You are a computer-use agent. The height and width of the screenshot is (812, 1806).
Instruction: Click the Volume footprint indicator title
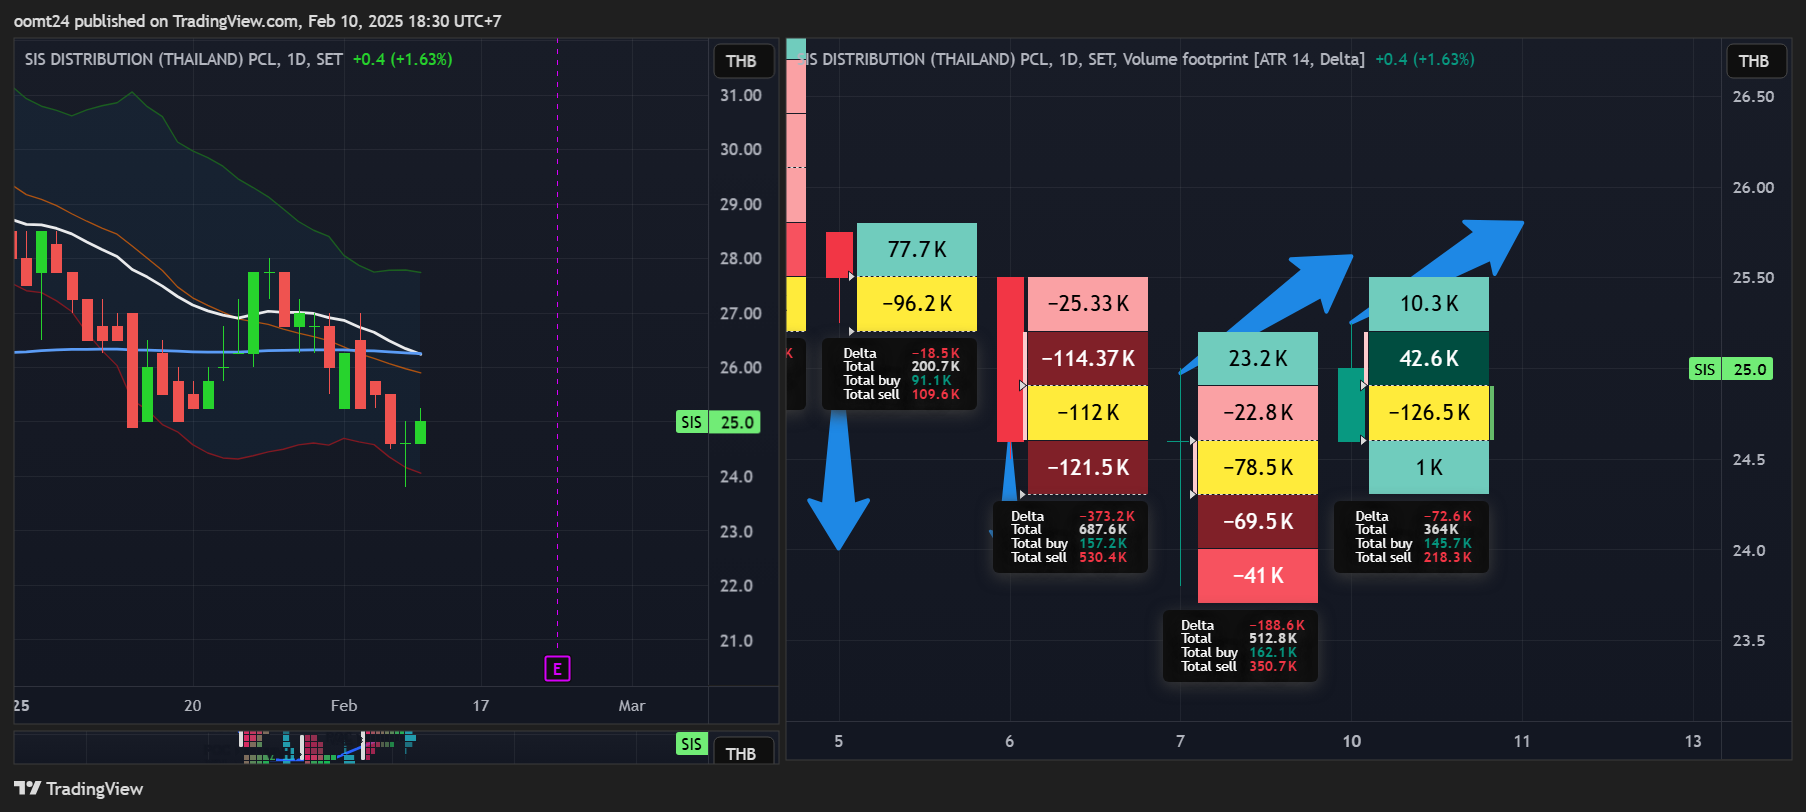(x=1243, y=59)
